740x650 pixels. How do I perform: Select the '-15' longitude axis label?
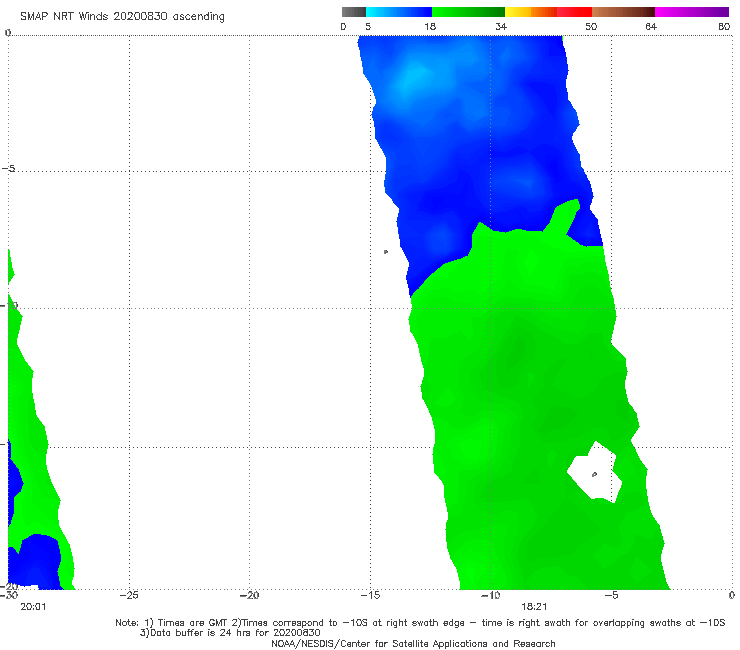pos(370,595)
